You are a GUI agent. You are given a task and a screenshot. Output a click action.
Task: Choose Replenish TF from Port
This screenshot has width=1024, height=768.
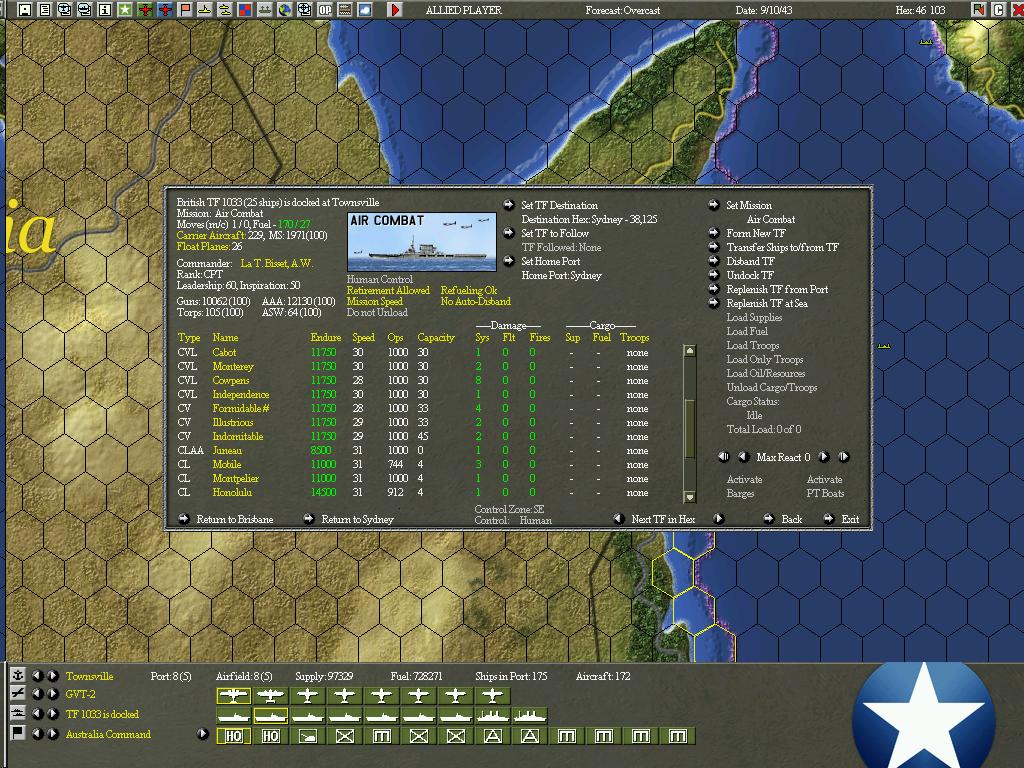776,289
